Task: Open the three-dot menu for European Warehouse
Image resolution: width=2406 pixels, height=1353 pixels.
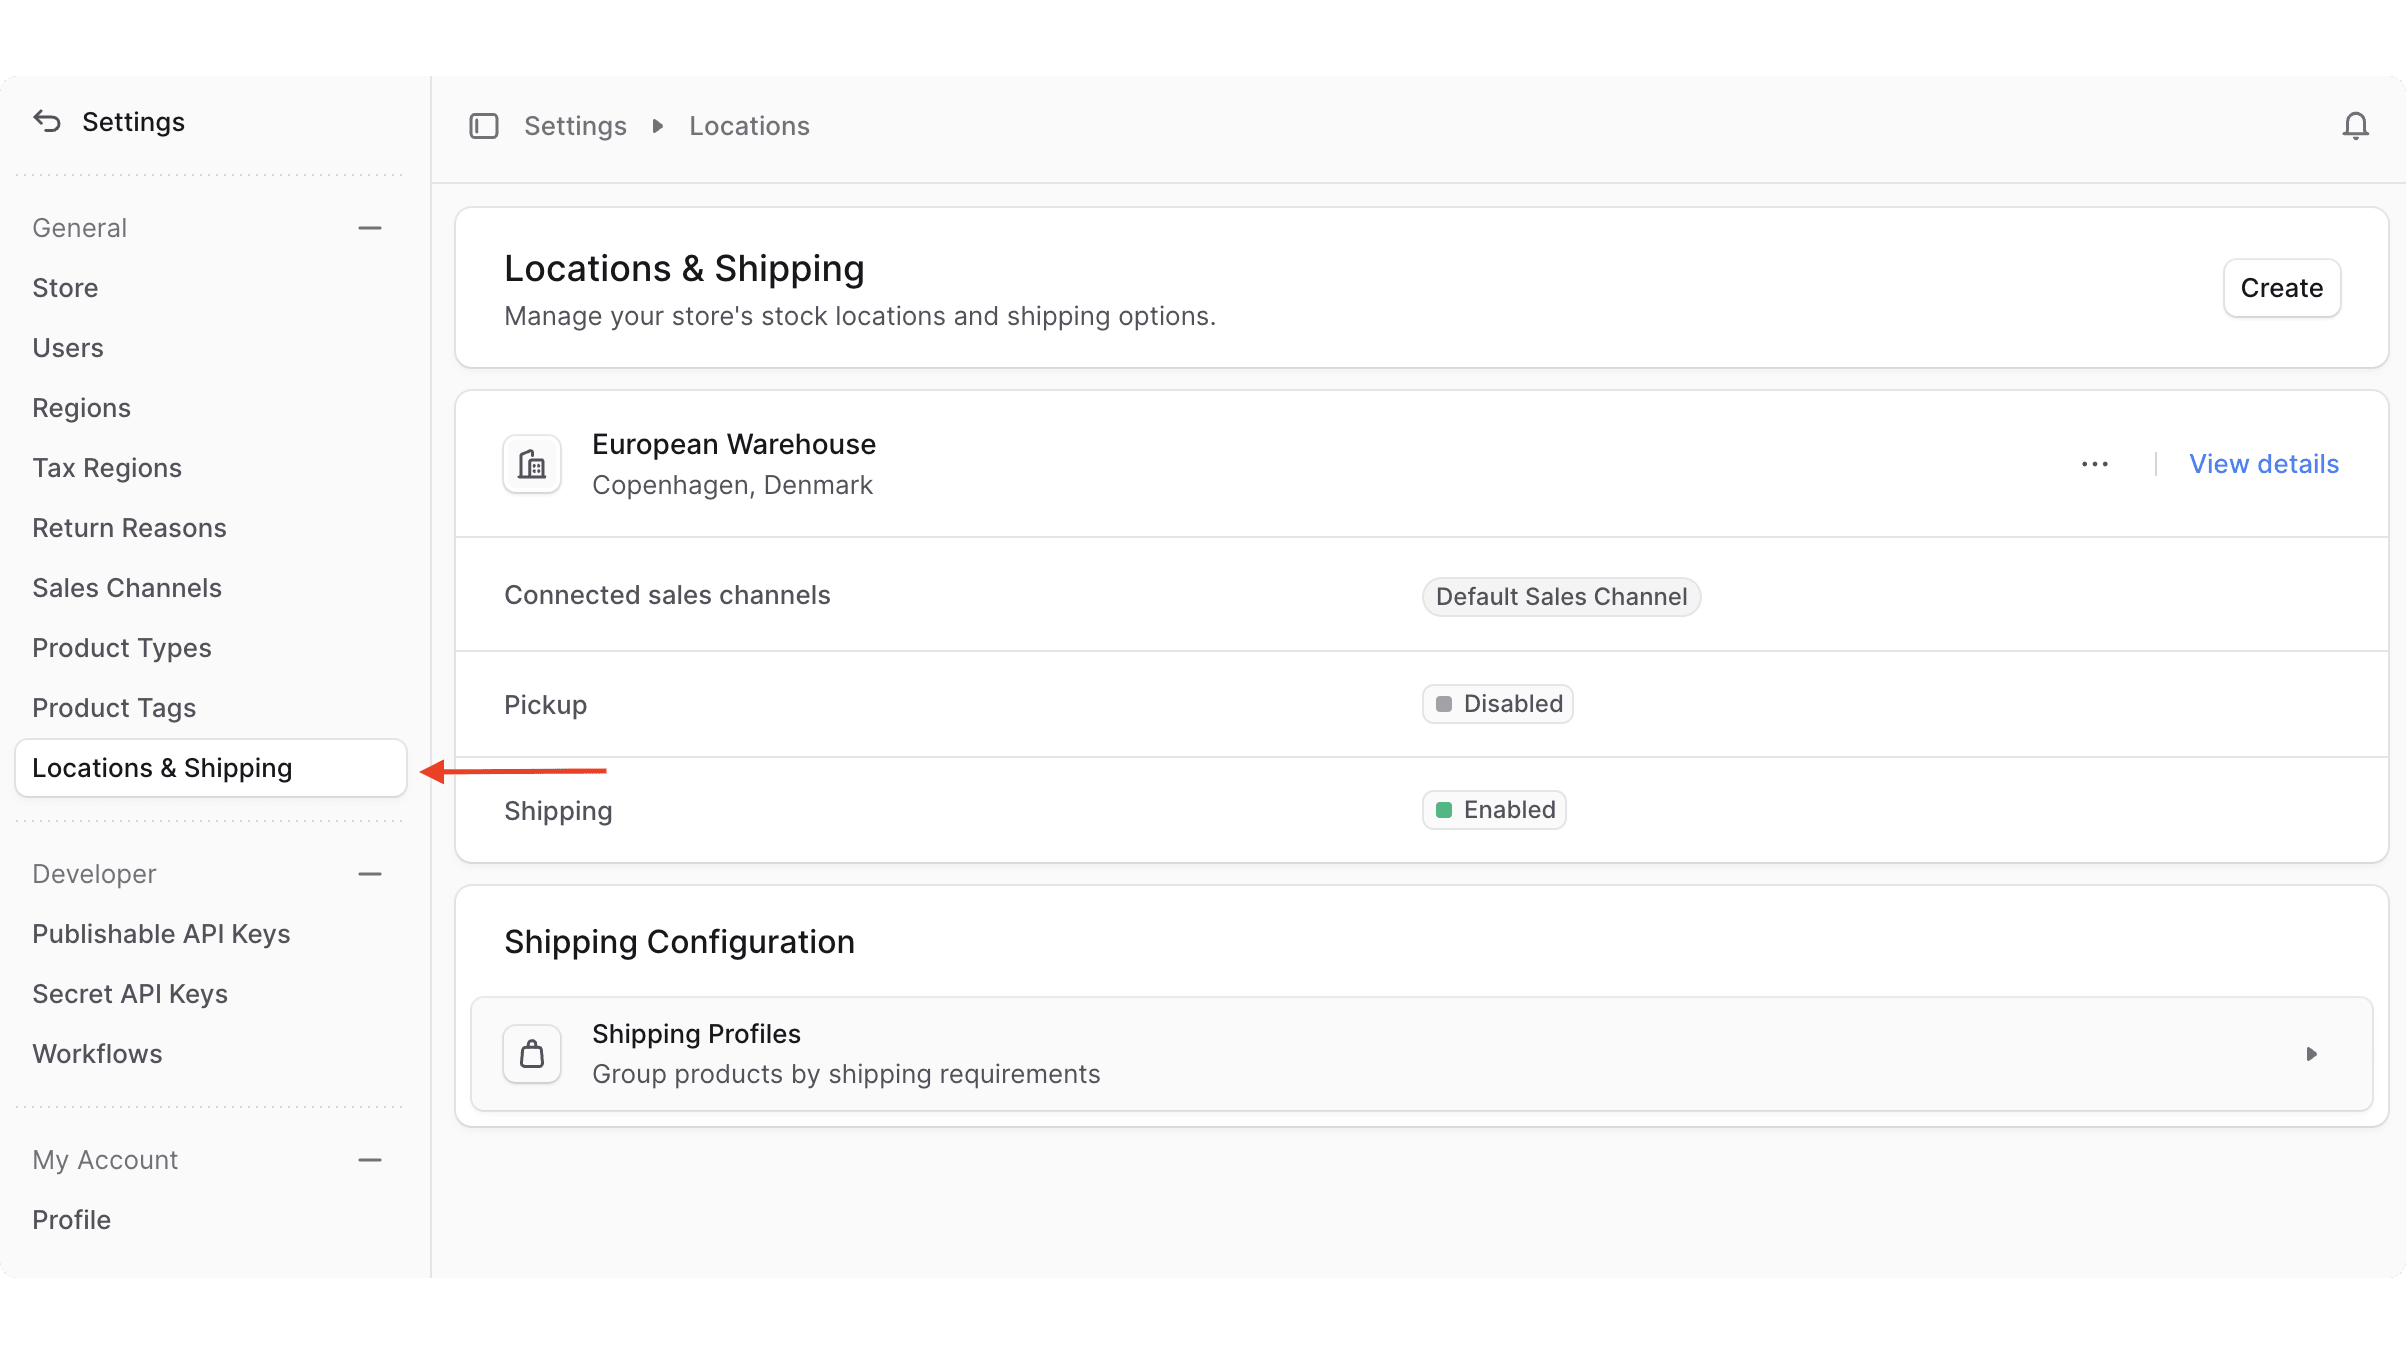Action: pos(2094,463)
